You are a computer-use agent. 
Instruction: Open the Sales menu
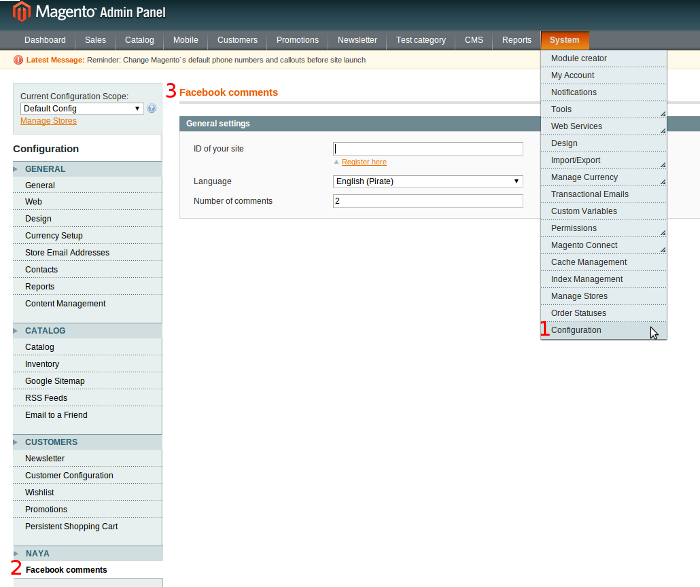coord(96,40)
